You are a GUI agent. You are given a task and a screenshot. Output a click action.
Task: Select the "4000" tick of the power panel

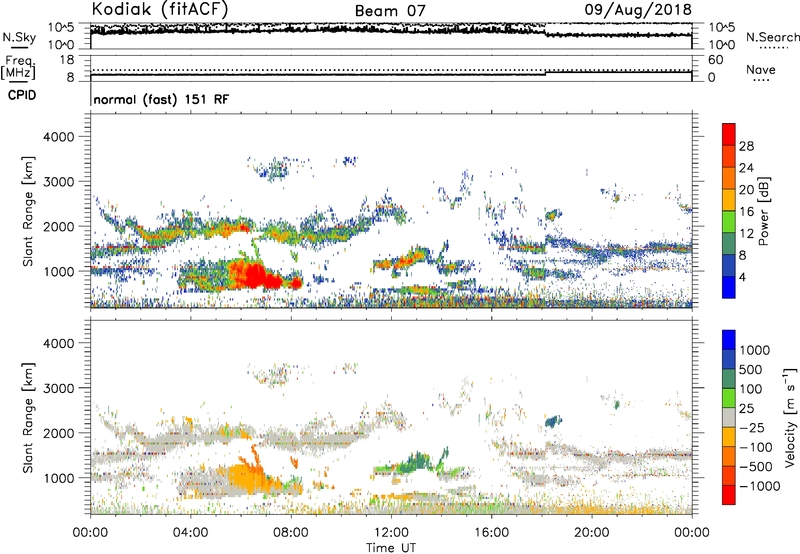(58, 137)
